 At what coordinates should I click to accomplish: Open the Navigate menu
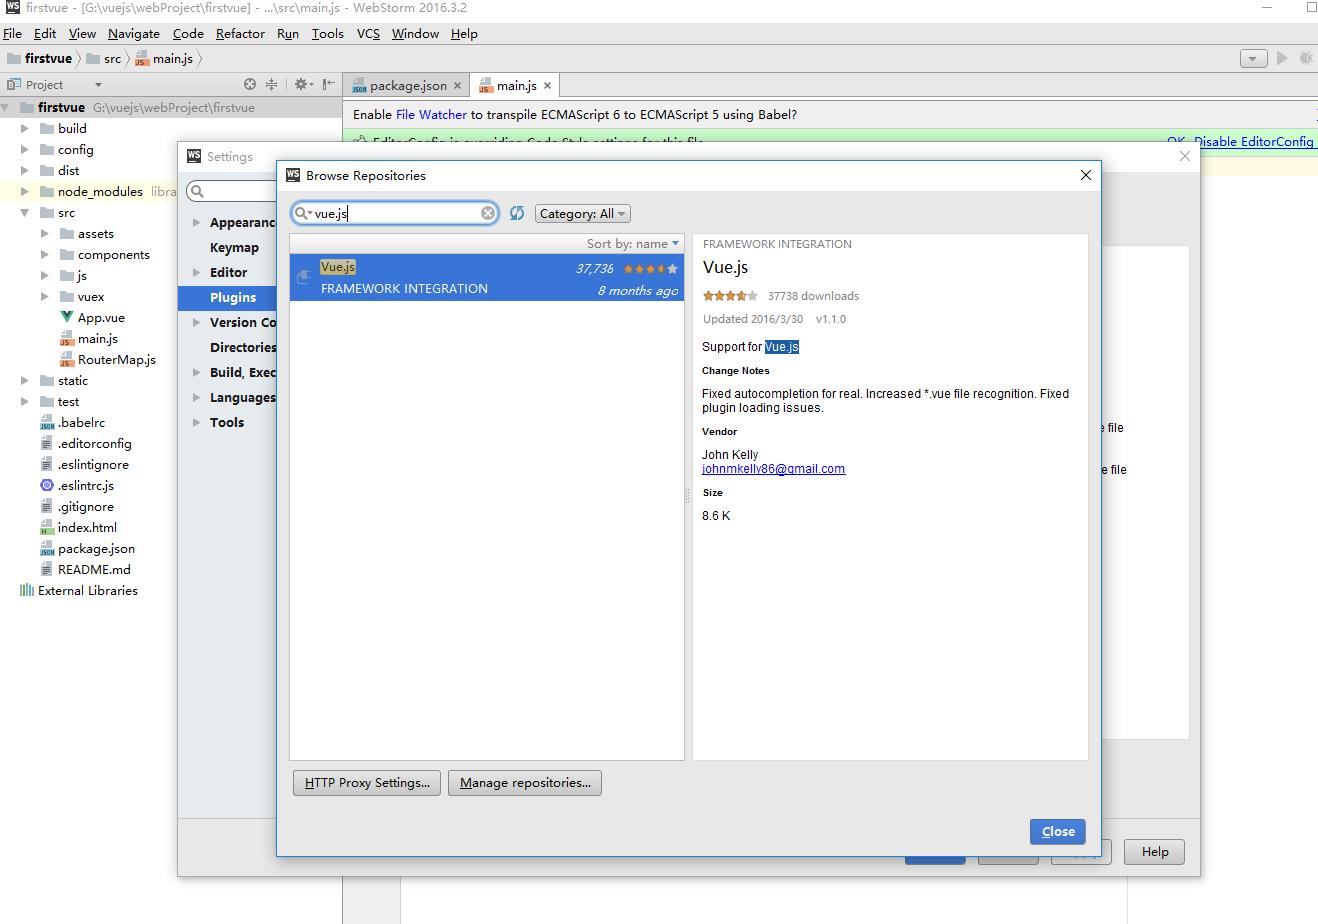pos(134,33)
